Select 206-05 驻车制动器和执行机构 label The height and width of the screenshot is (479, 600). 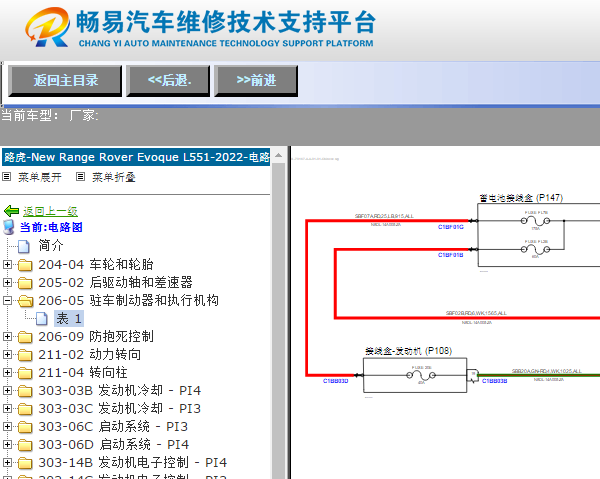128,300
